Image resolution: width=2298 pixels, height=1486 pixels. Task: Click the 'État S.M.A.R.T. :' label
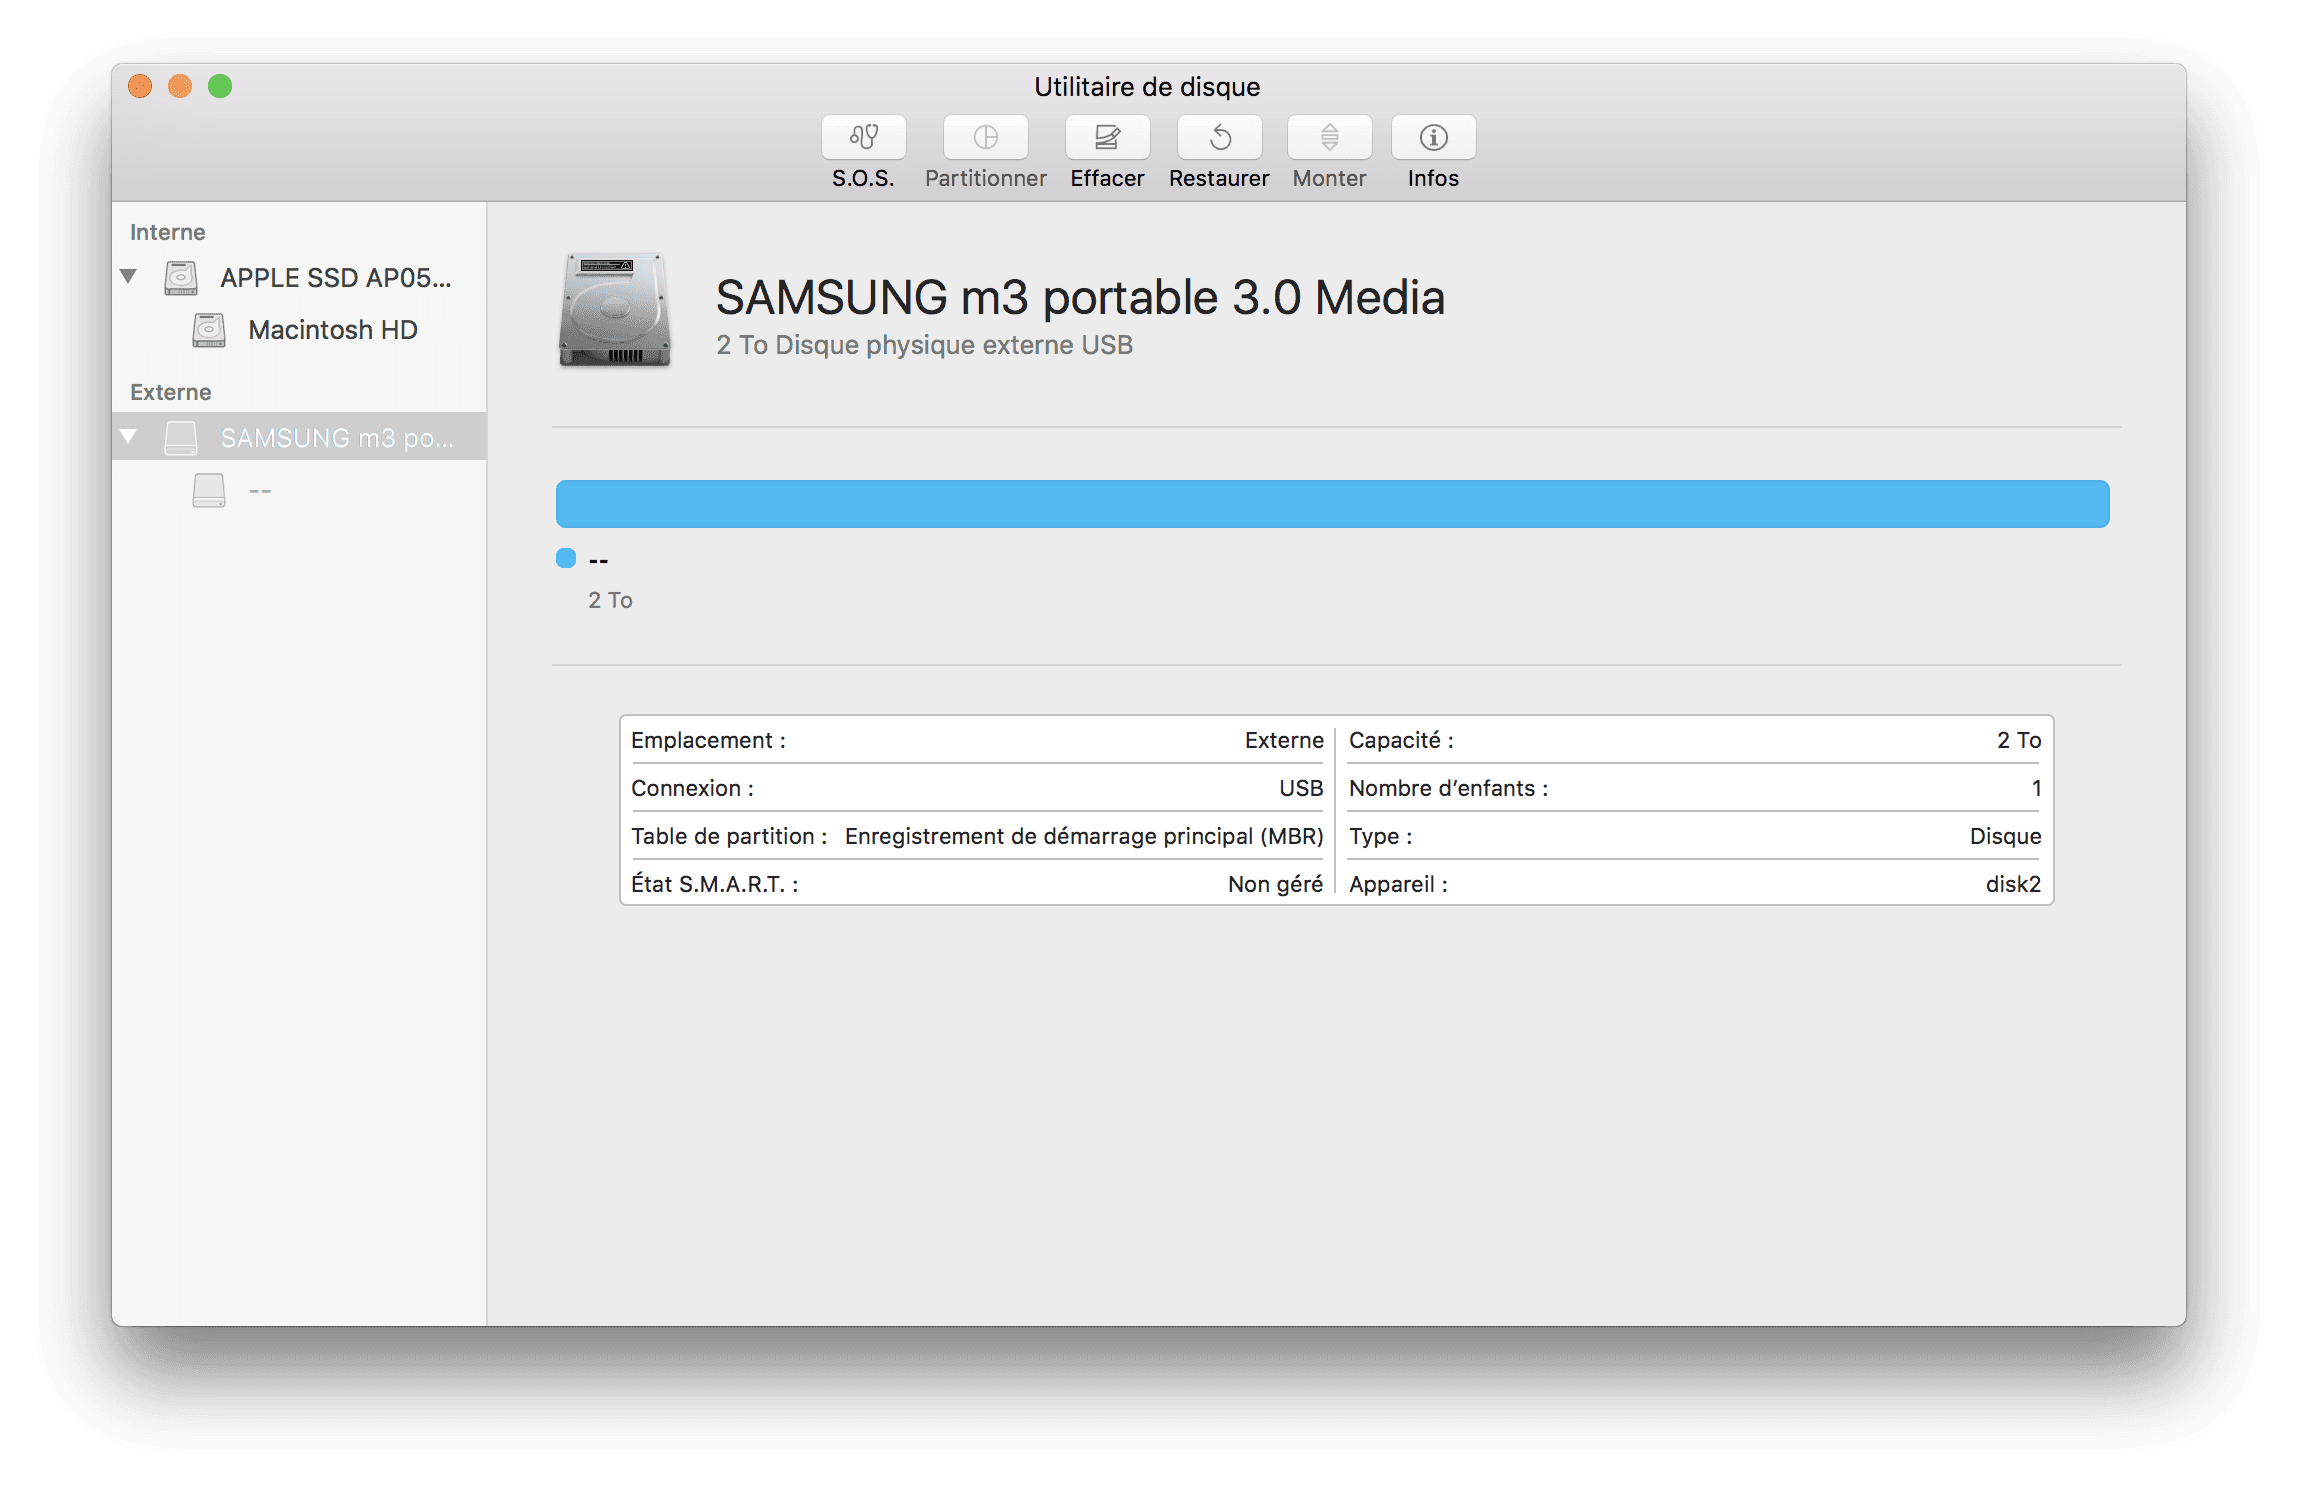[714, 884]
